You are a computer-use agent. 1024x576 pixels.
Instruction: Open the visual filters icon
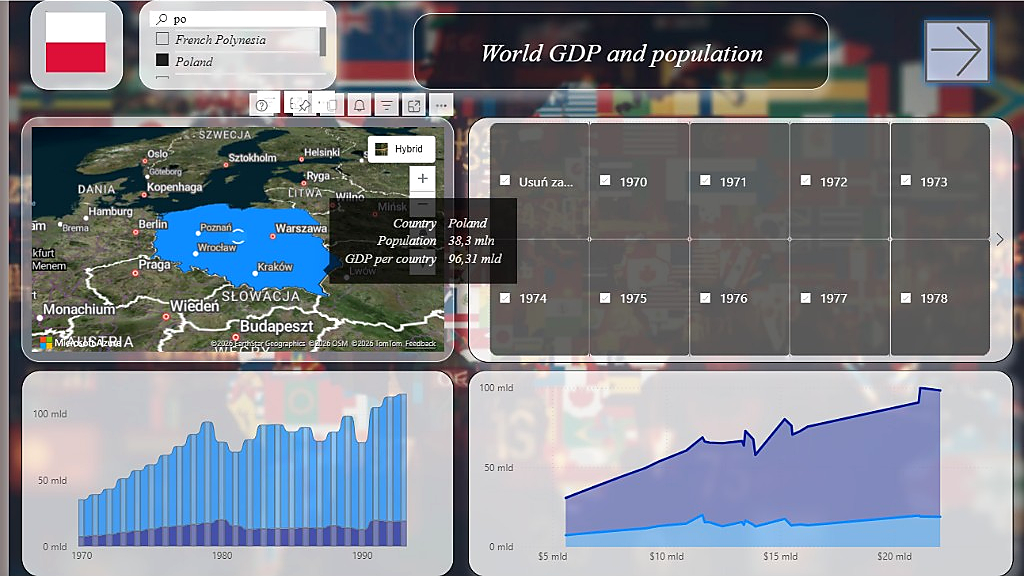coord(387,104)
